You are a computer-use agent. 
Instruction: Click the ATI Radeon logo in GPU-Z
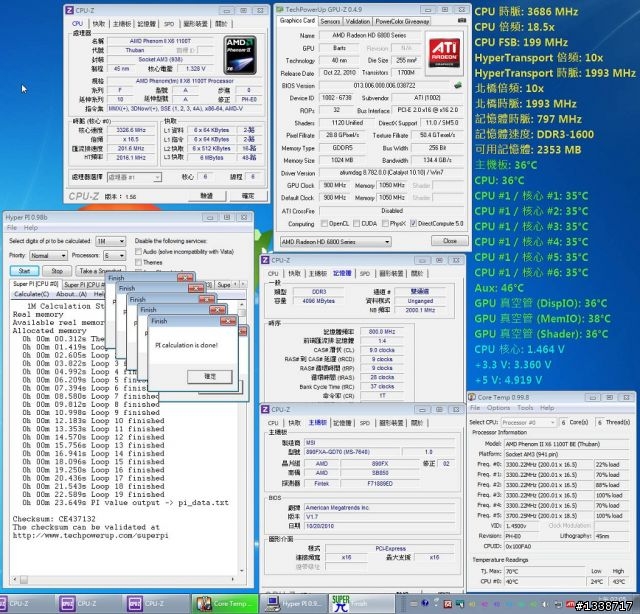click(444, 53)
